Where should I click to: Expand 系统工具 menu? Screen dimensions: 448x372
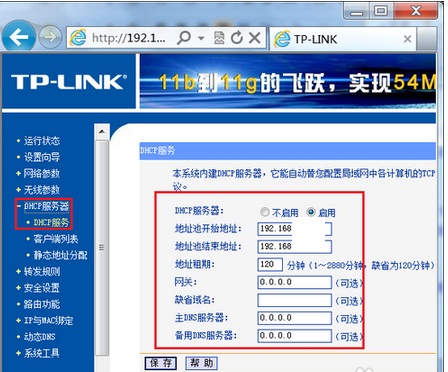42,353
